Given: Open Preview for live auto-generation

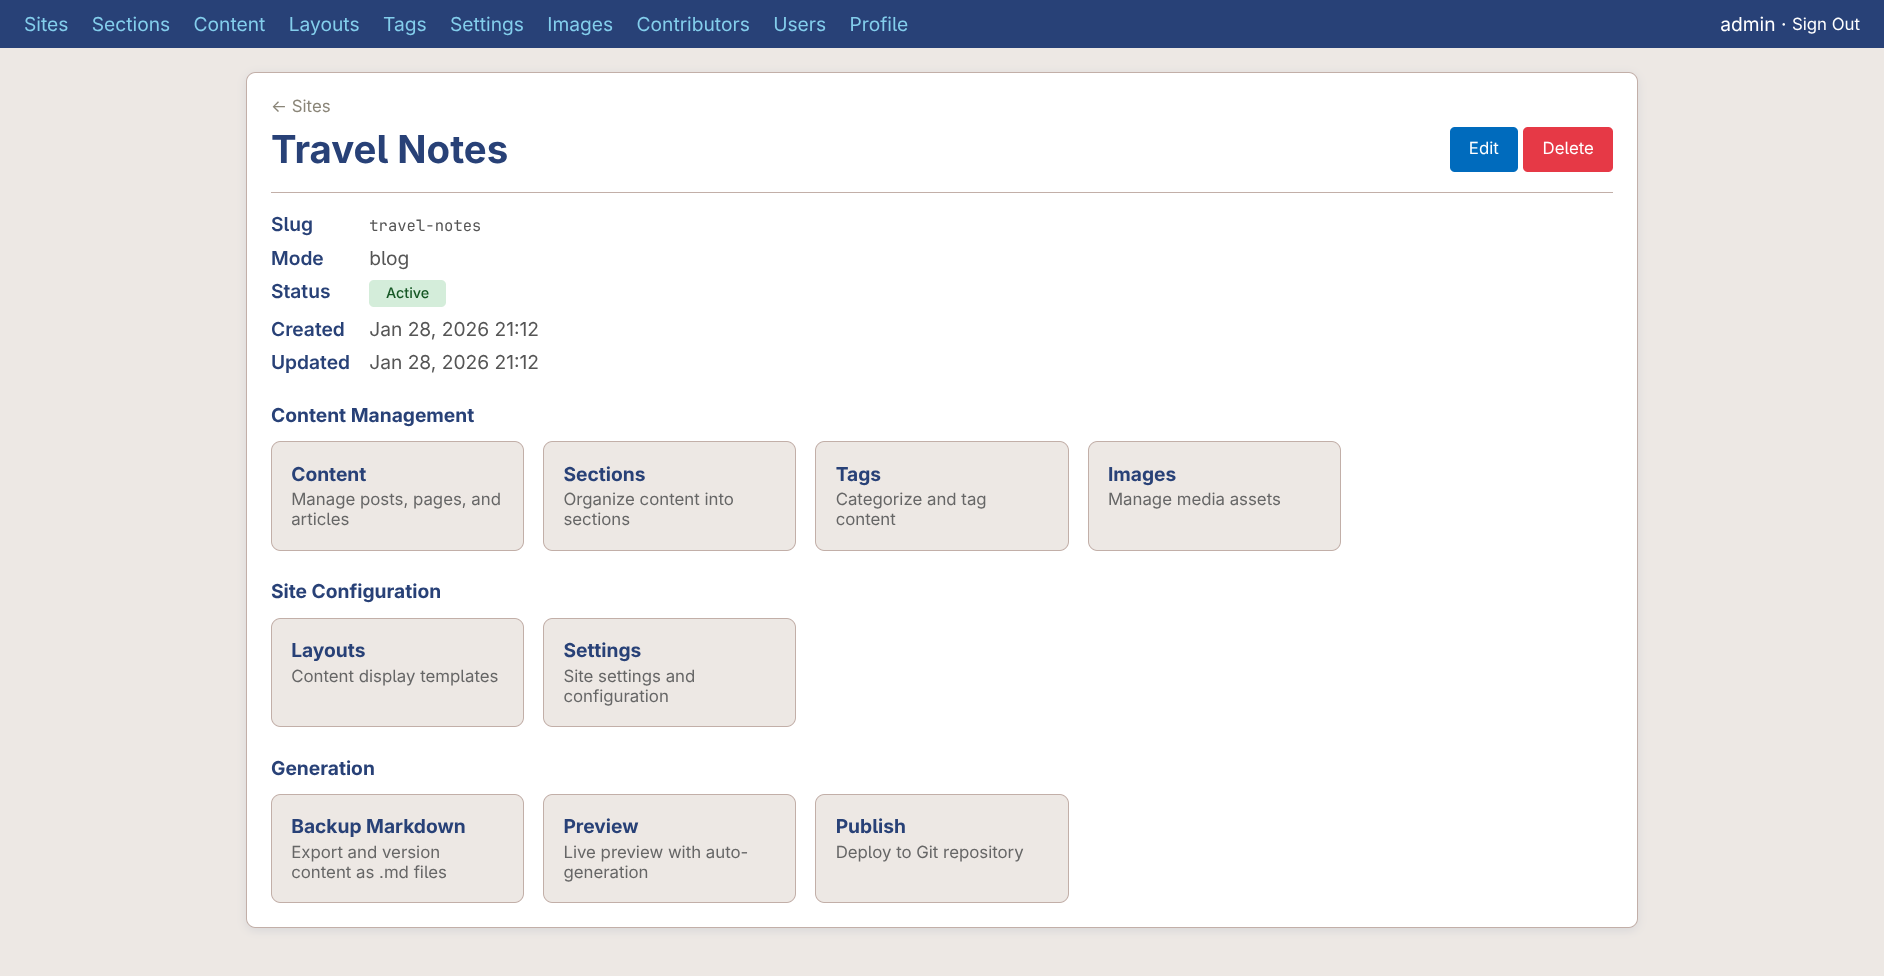Looking at the screenshot, I should pos(669,848).
